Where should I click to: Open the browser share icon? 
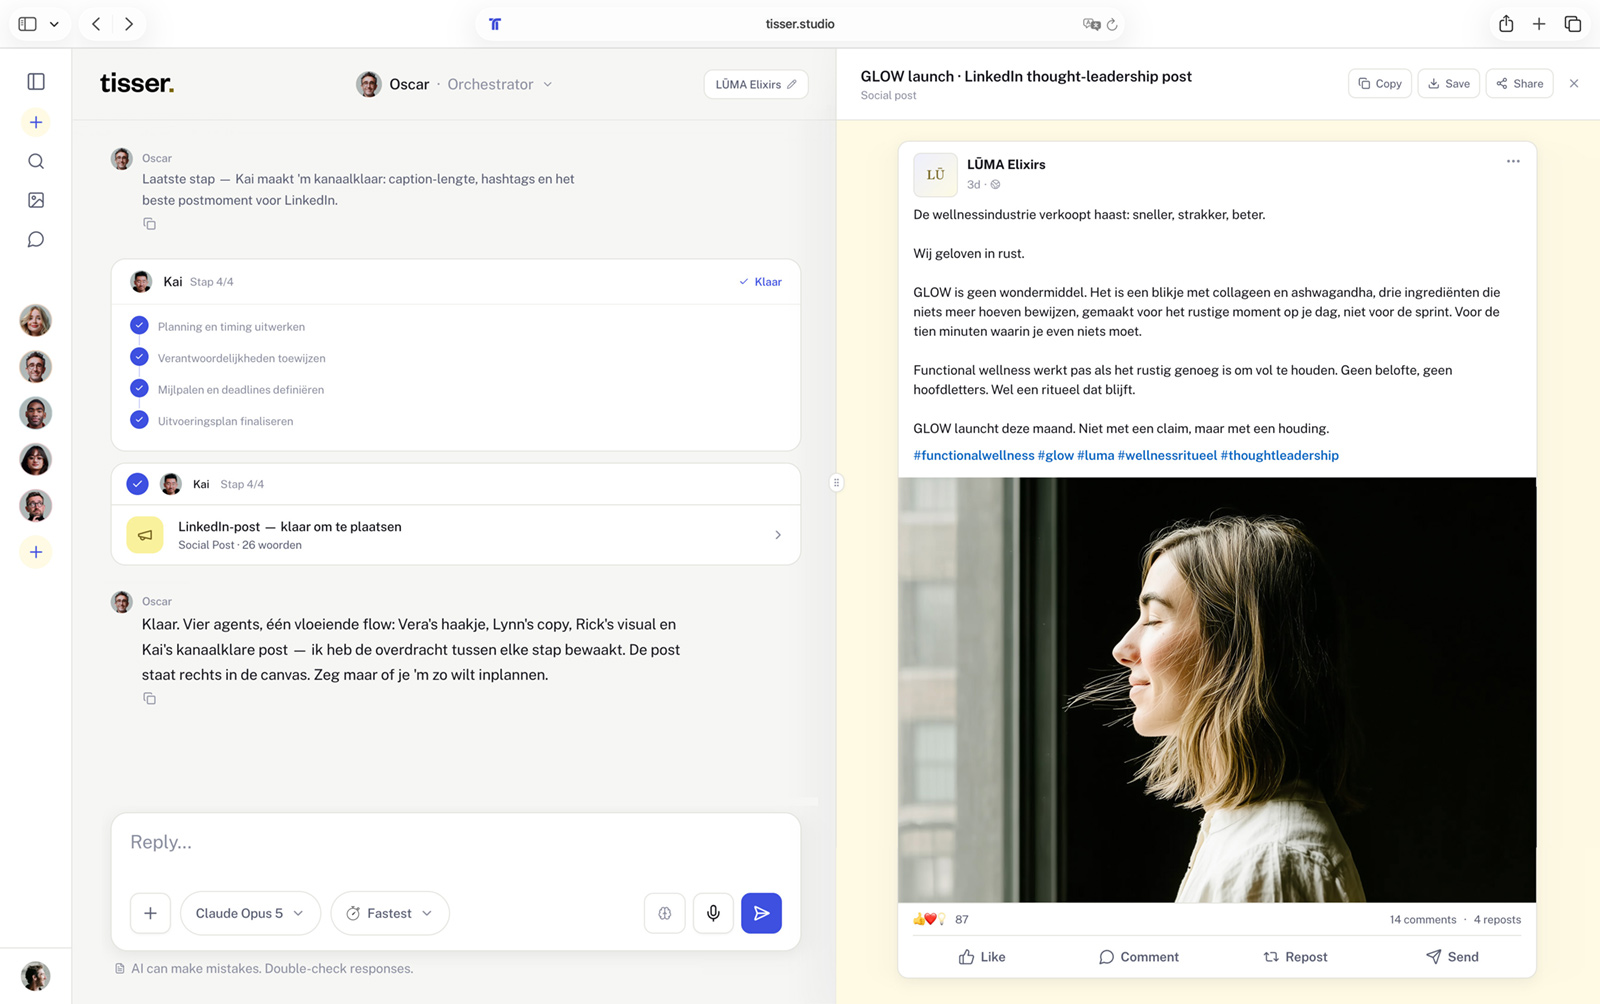click(1506, 24)
